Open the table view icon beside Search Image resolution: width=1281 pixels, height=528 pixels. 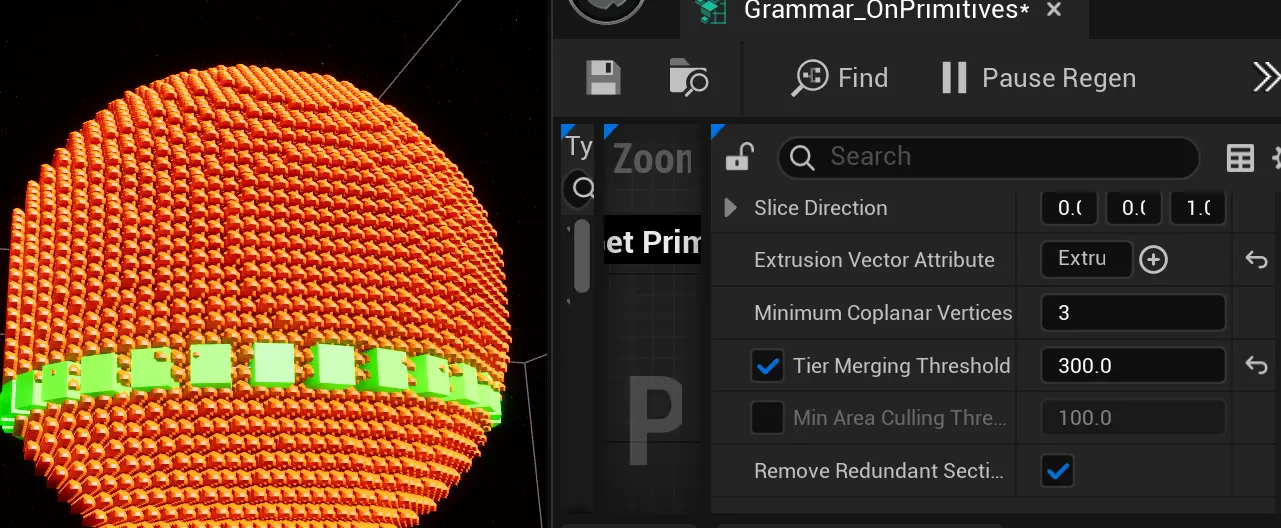click(x=1240, y=158)
